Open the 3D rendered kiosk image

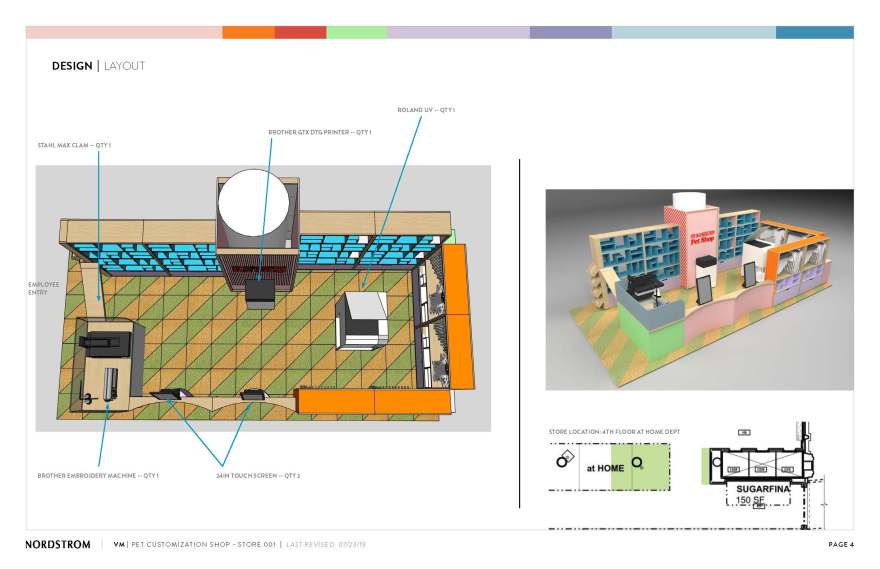coord(698,289)
